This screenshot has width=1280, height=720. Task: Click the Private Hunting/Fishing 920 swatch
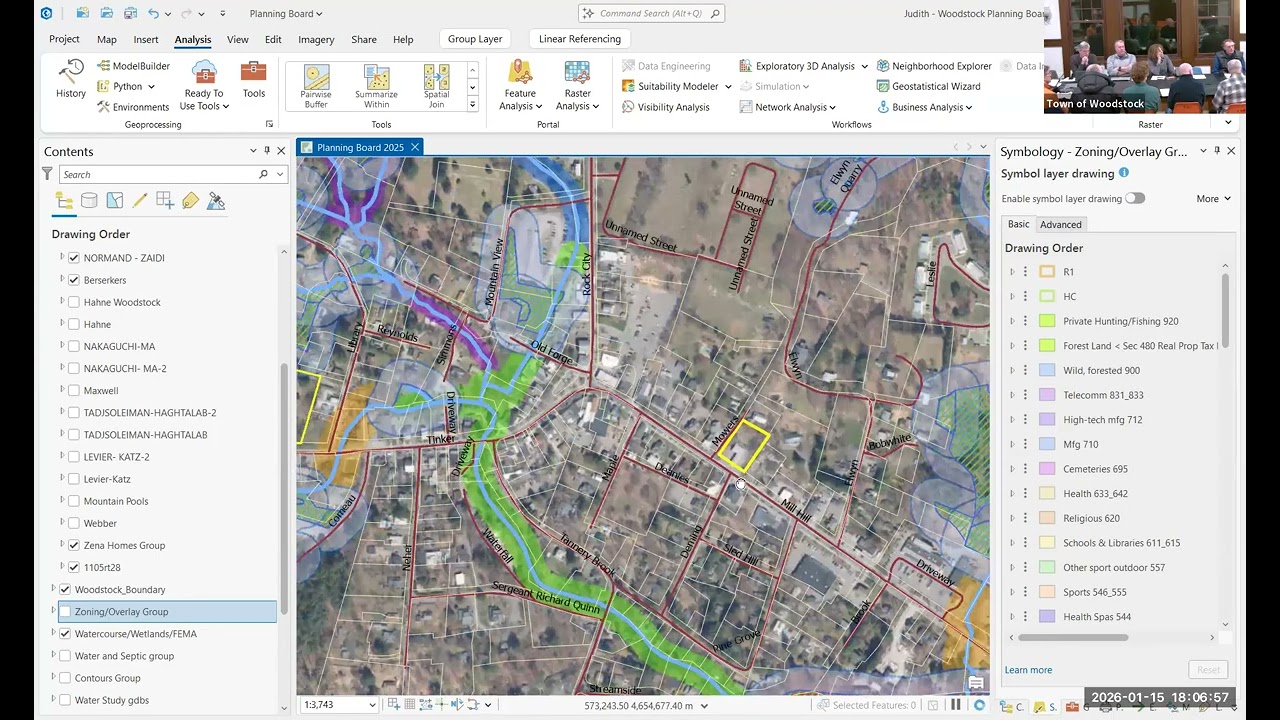coord(1047,321)
